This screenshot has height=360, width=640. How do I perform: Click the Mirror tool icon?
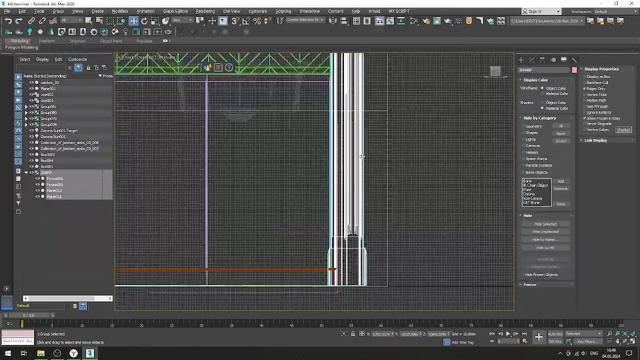[333, 21]
